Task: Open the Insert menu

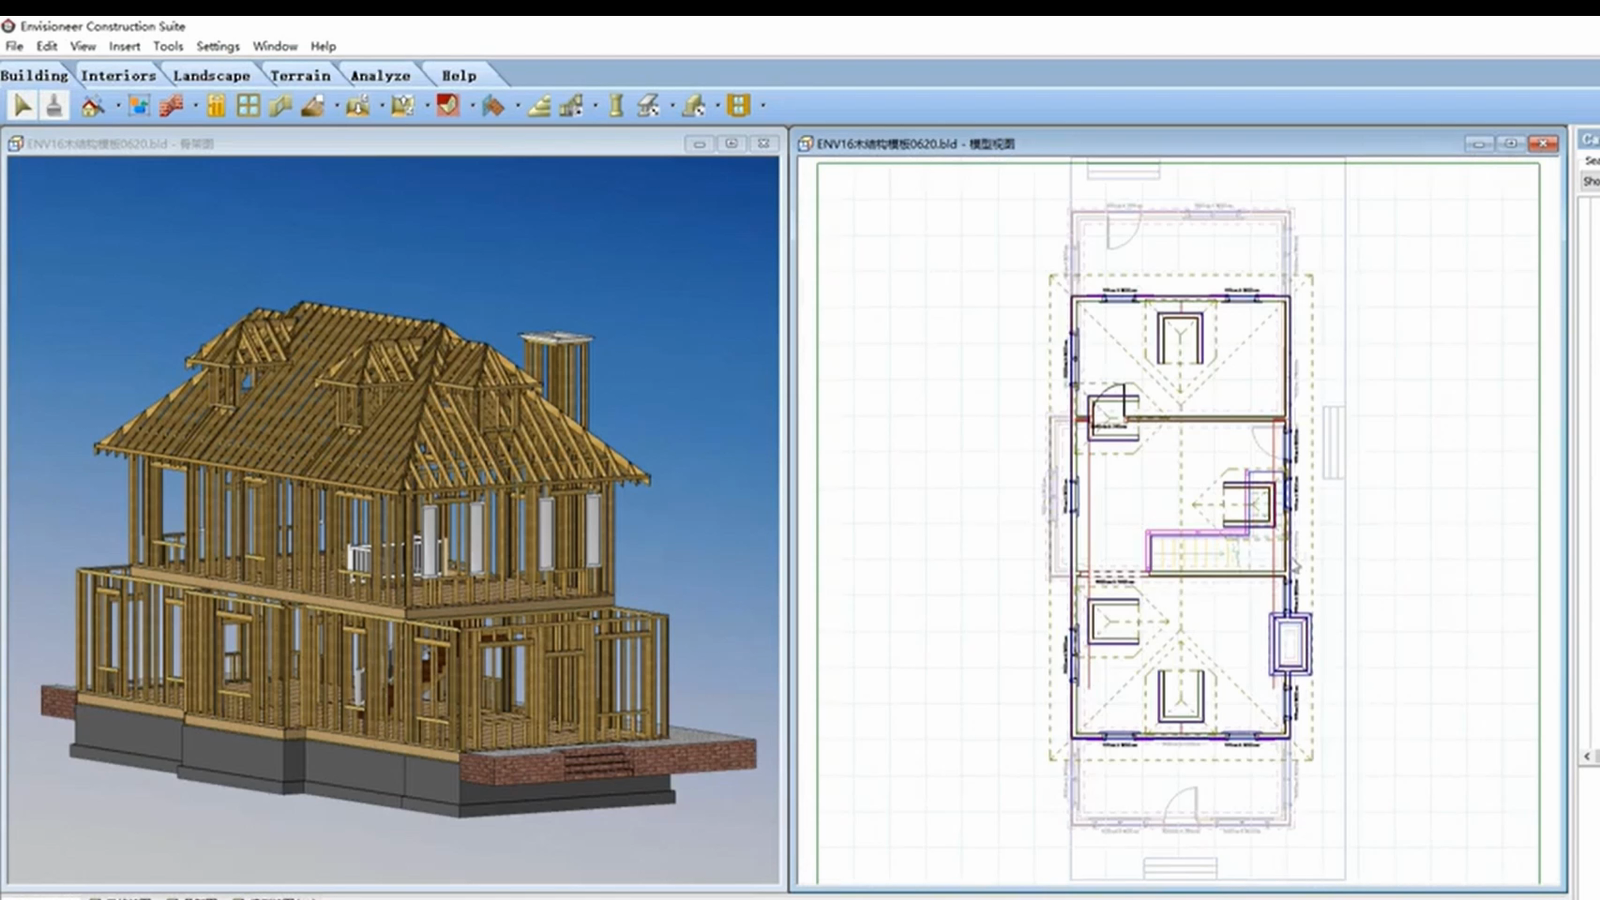Action: [x=125, y=46]
